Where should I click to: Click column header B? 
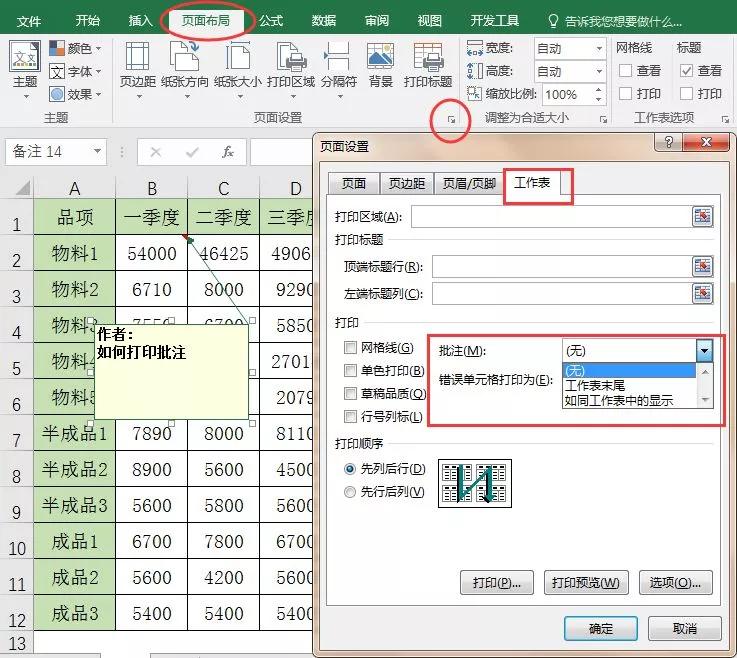(x=151, y=188)
